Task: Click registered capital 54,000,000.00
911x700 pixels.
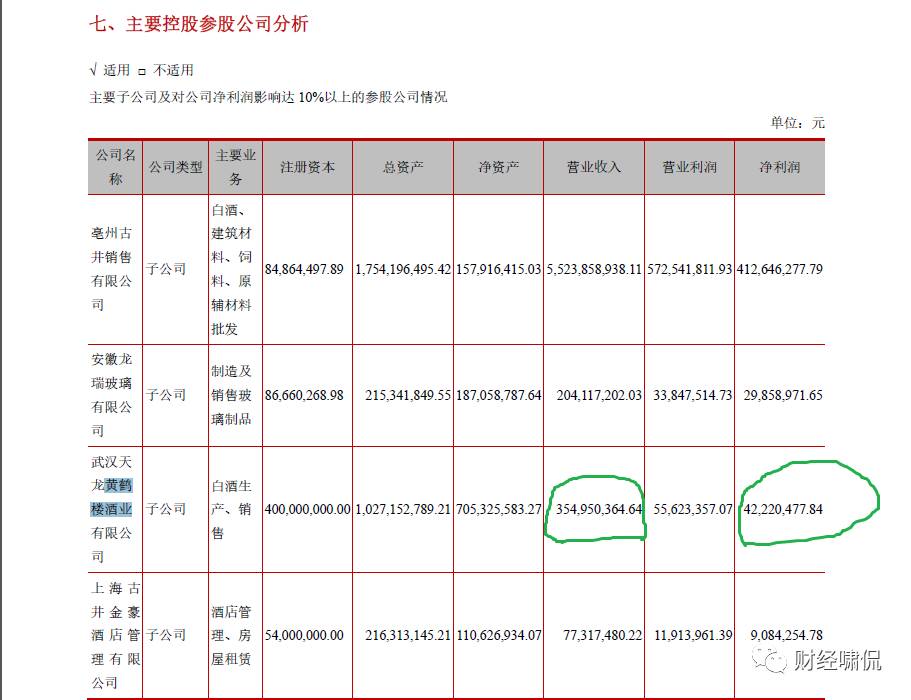Action: [x=304, y=636]
